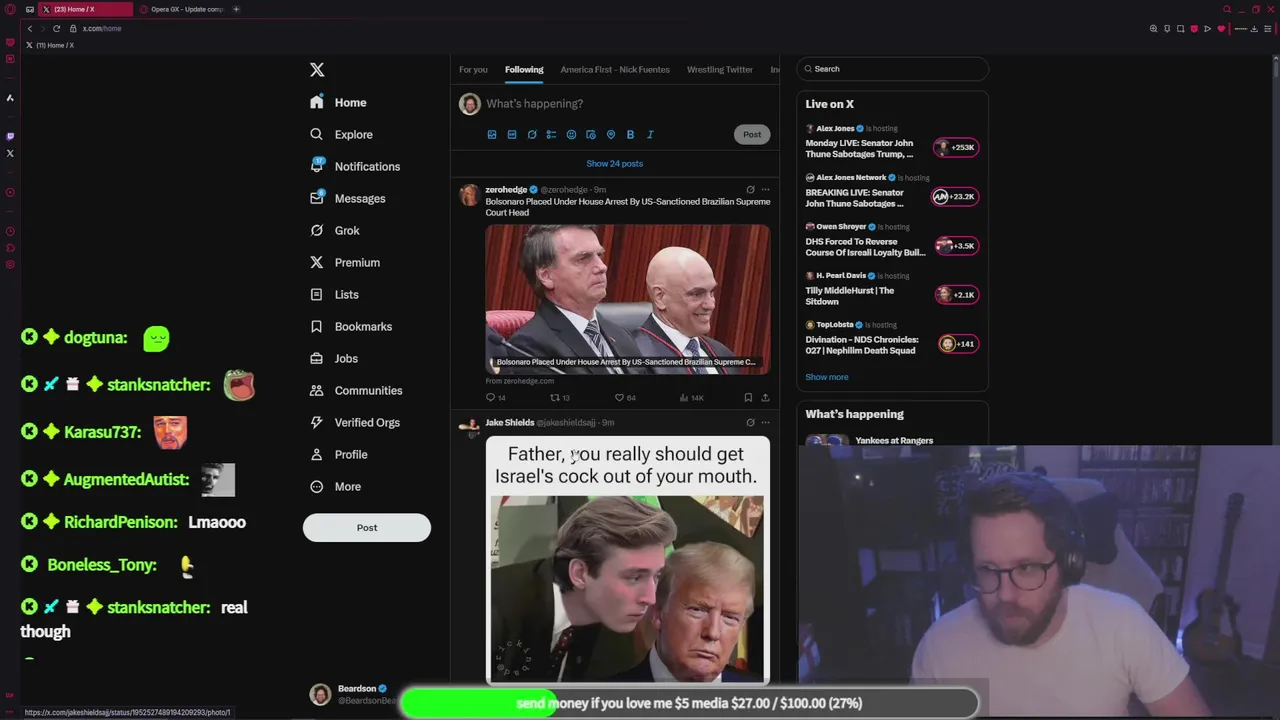Click Show more under Live on X
The width and height of the screenshot is (1280, 720).
tap(827, 377)
